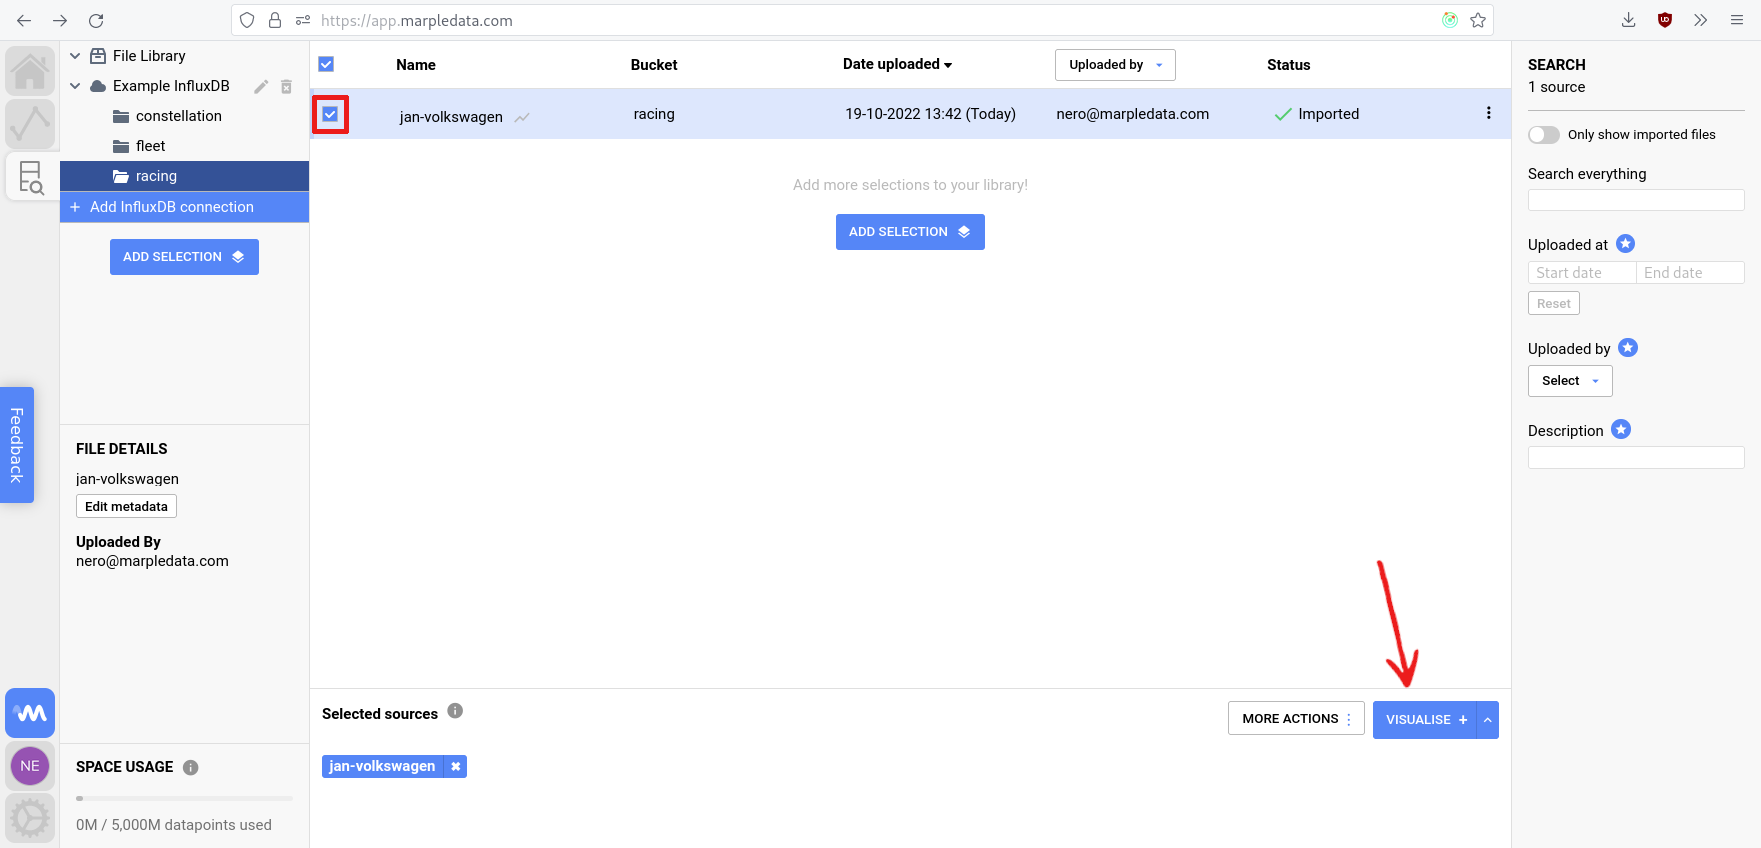
Task: Uncheck the jan-volkswagen row checkbox
Action: tap(330, 114)
